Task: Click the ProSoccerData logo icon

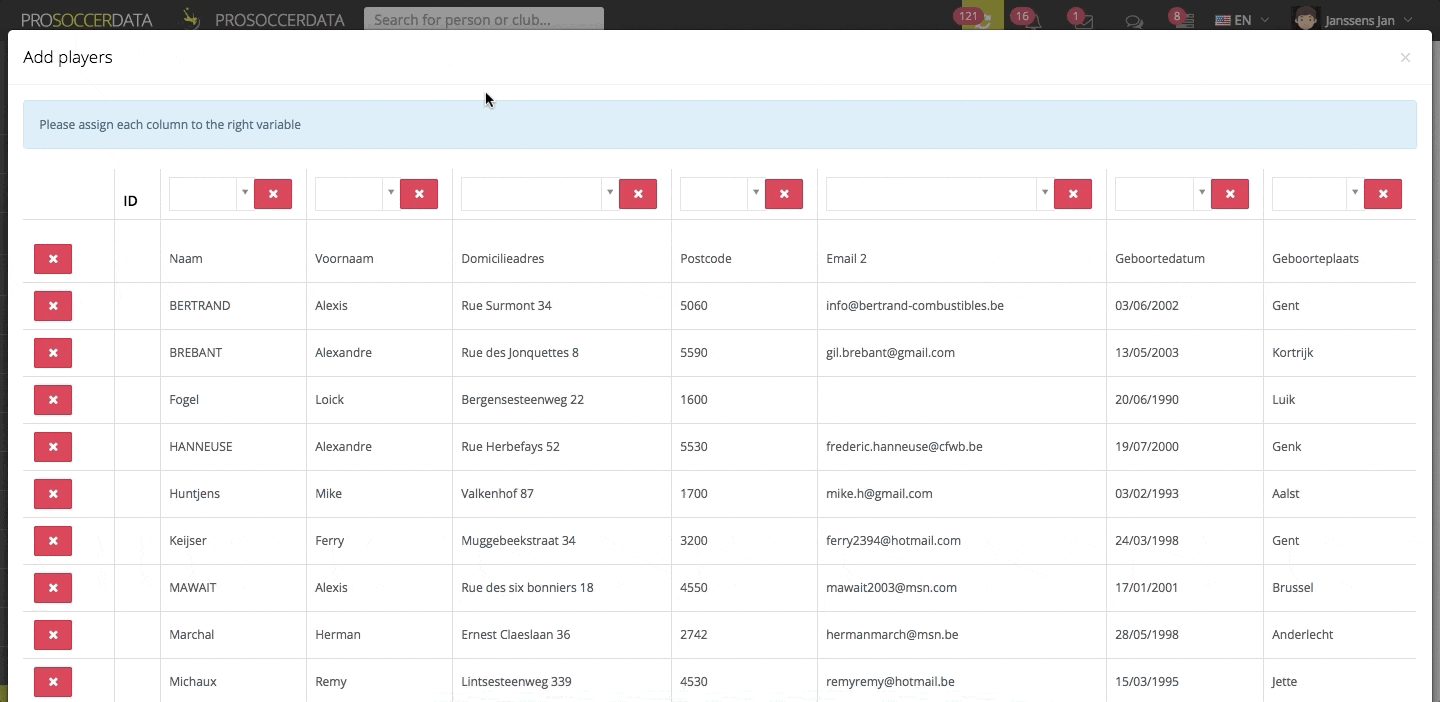Action: [x=191, y=18]
